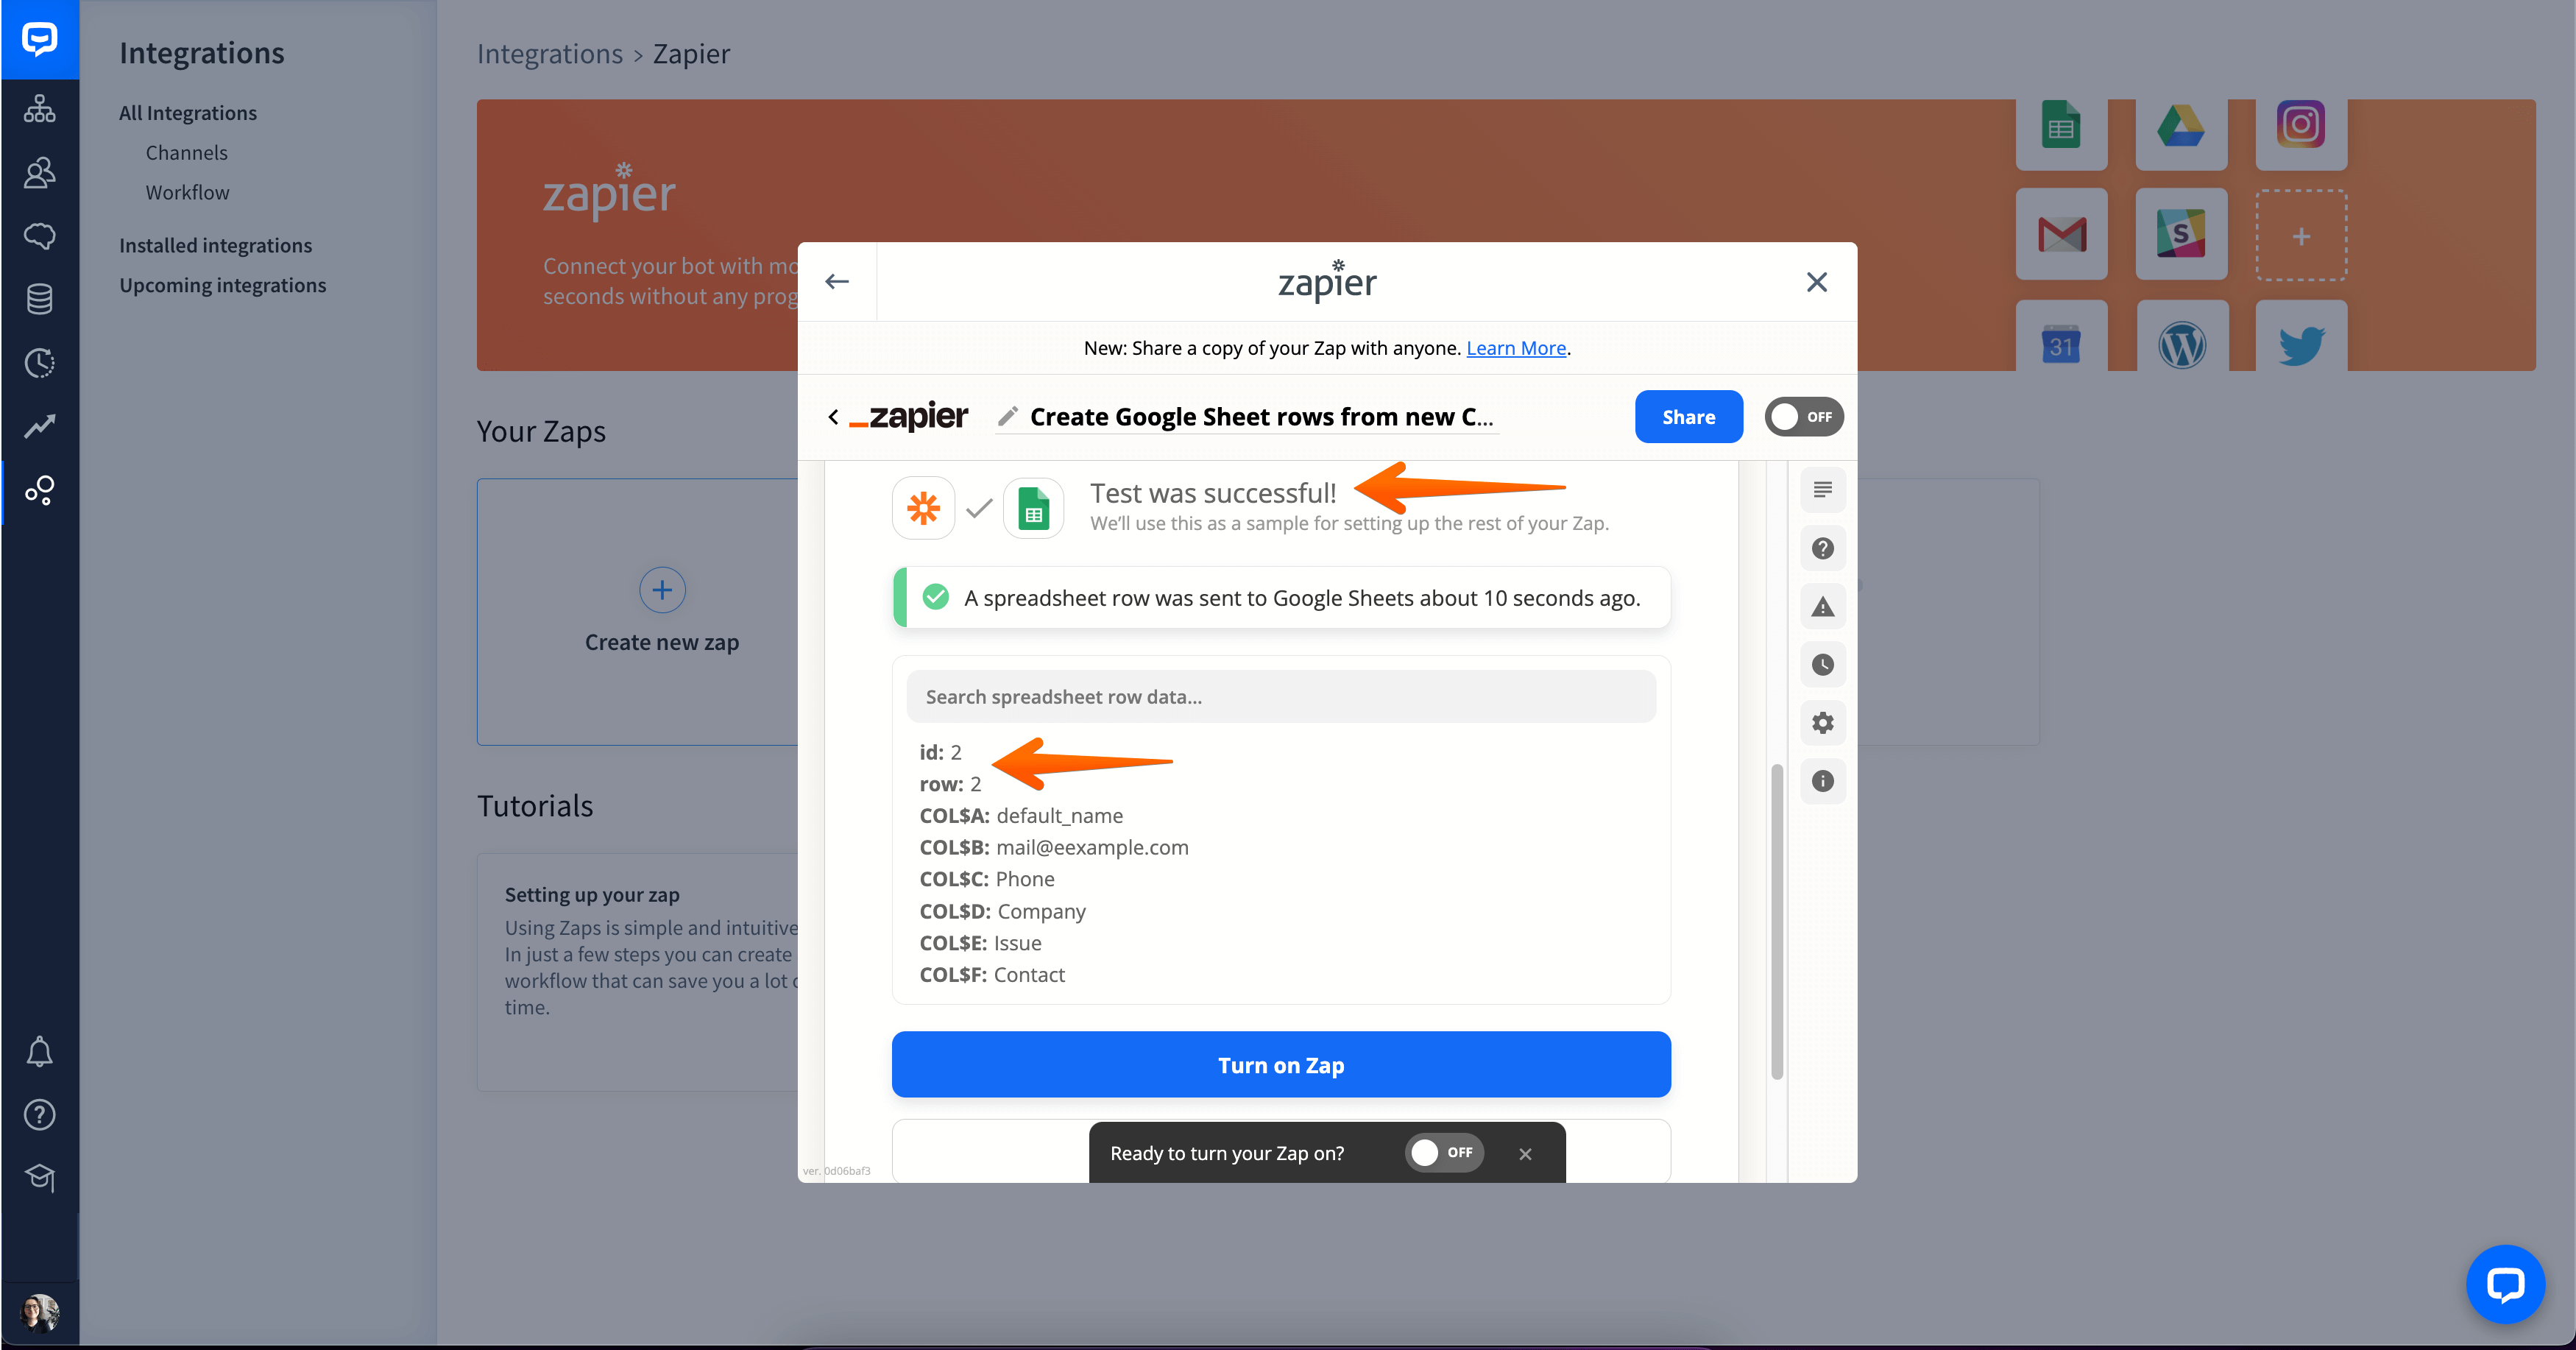Click the 'COL$B: mail@eexample.com' row

tap(1054, 848)
